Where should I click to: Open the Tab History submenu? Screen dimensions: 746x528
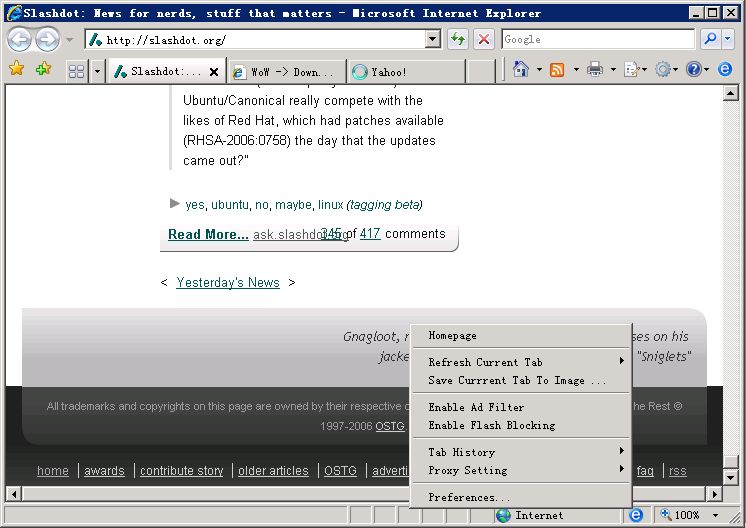pyautogui.click(x=521, y=452)
